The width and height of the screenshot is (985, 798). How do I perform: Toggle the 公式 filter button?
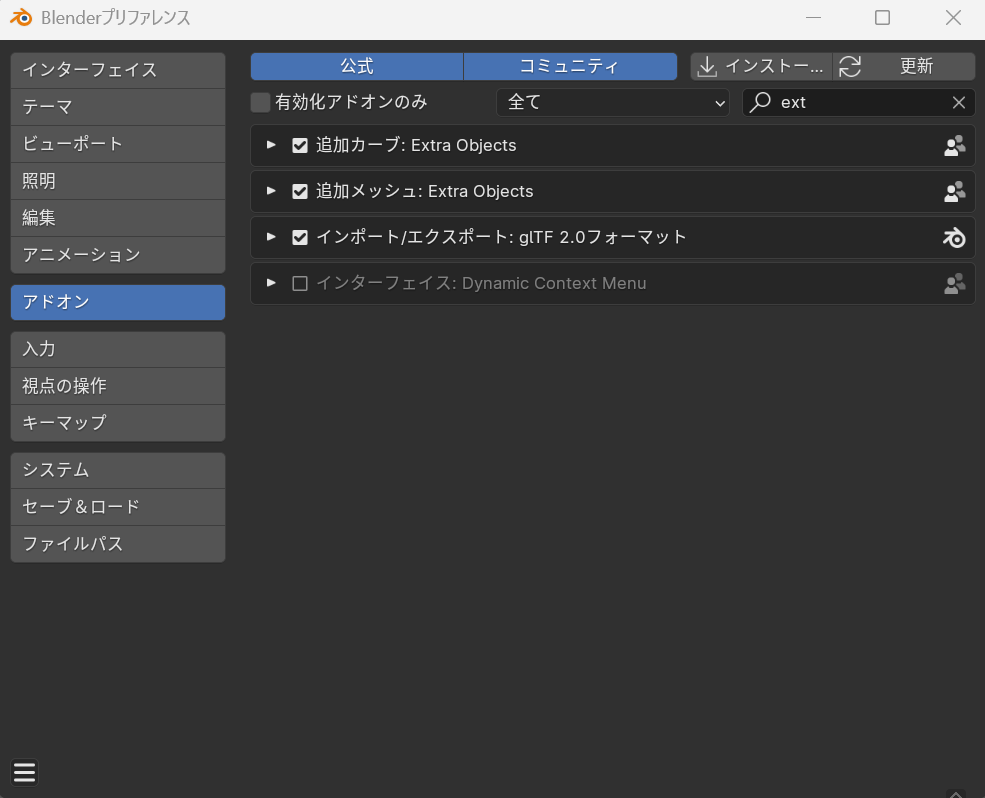coord(357,67)
